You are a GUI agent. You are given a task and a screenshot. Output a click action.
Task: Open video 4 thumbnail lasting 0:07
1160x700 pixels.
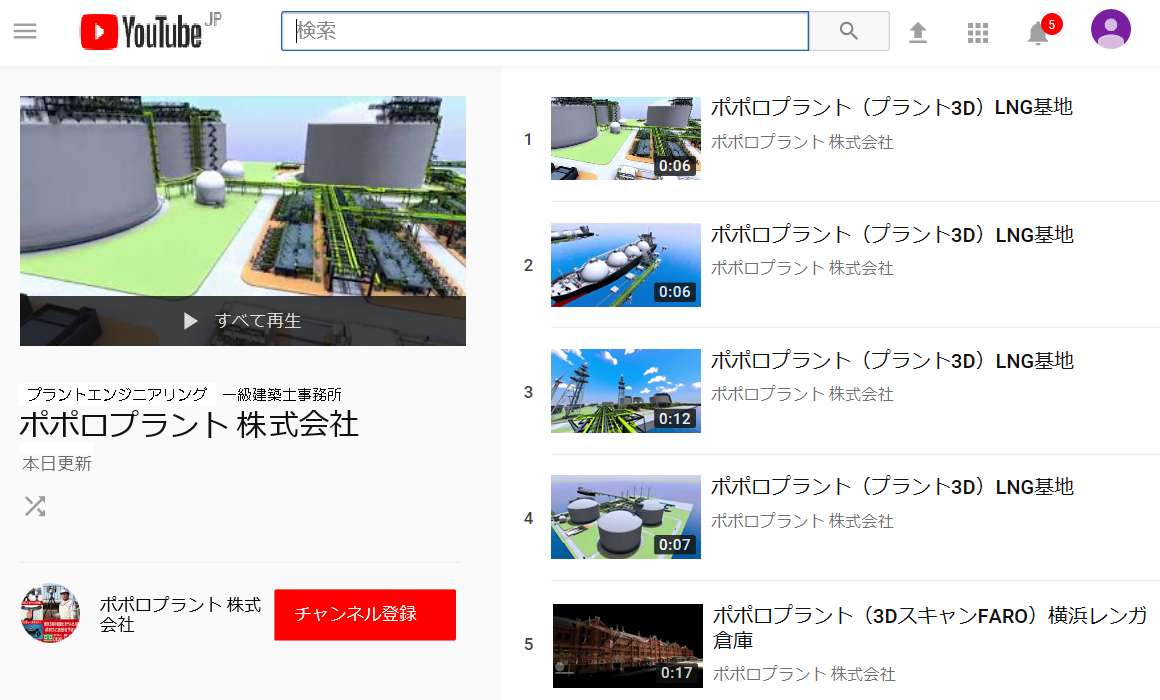626,517
